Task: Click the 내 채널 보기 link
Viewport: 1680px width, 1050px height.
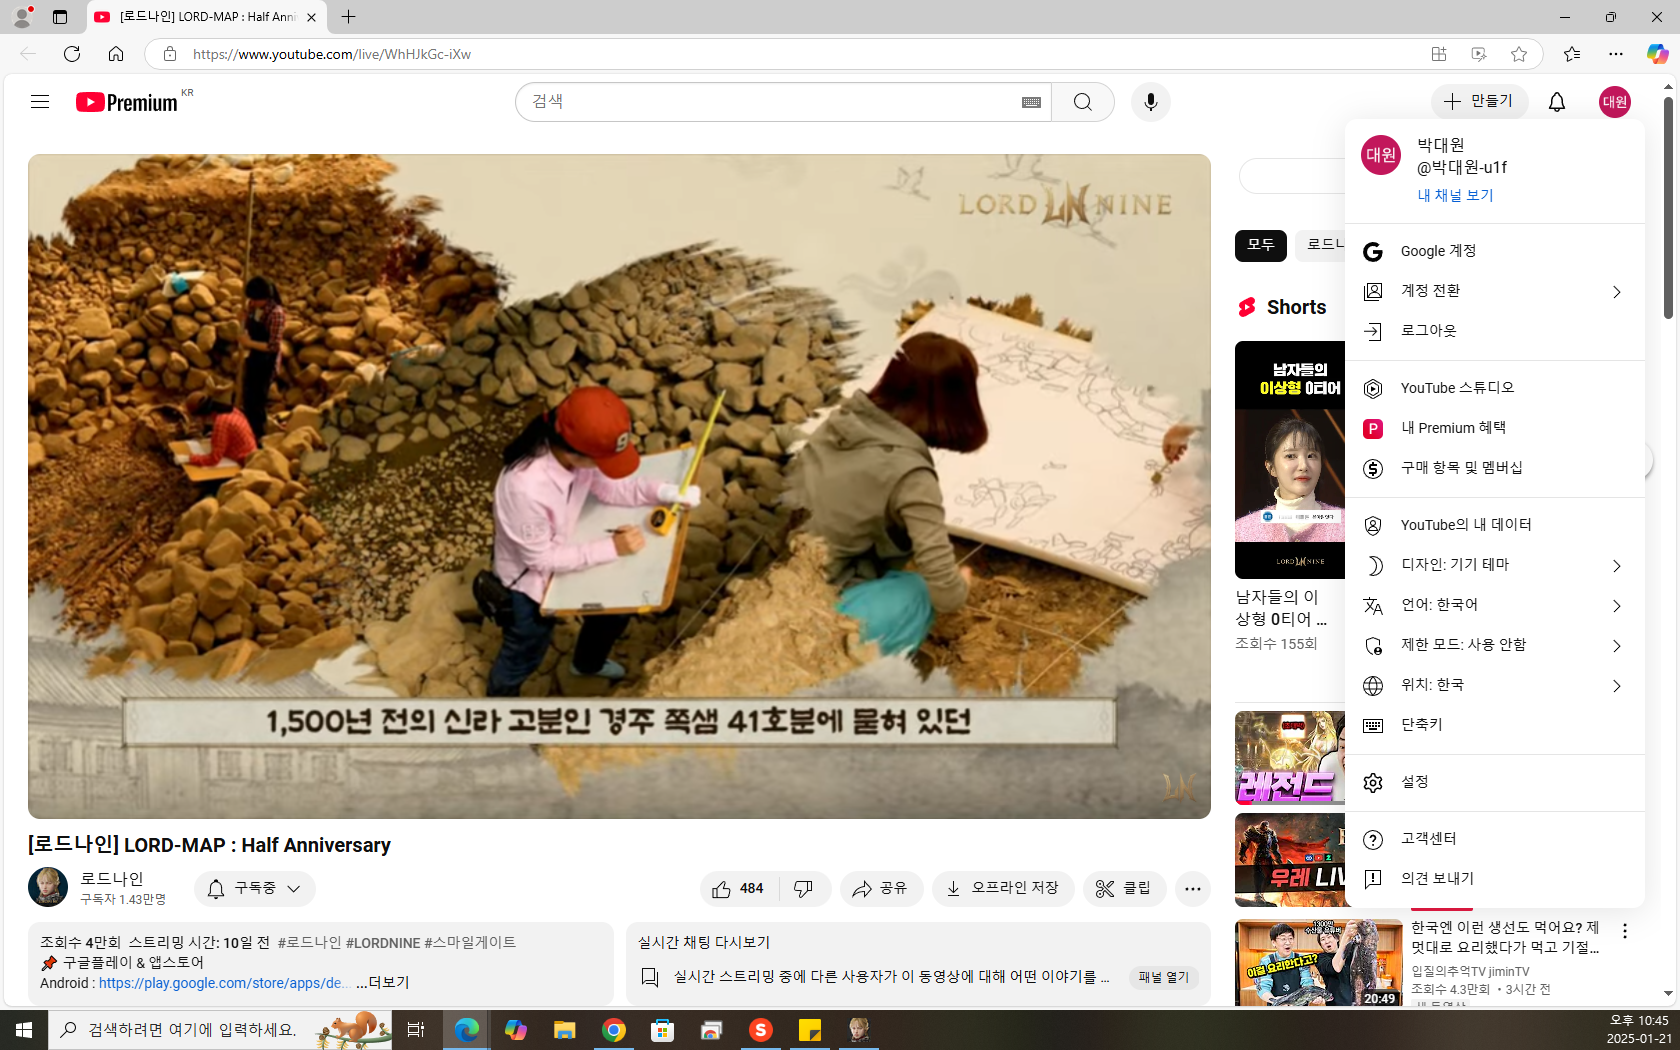Action: pos(1455,196)
